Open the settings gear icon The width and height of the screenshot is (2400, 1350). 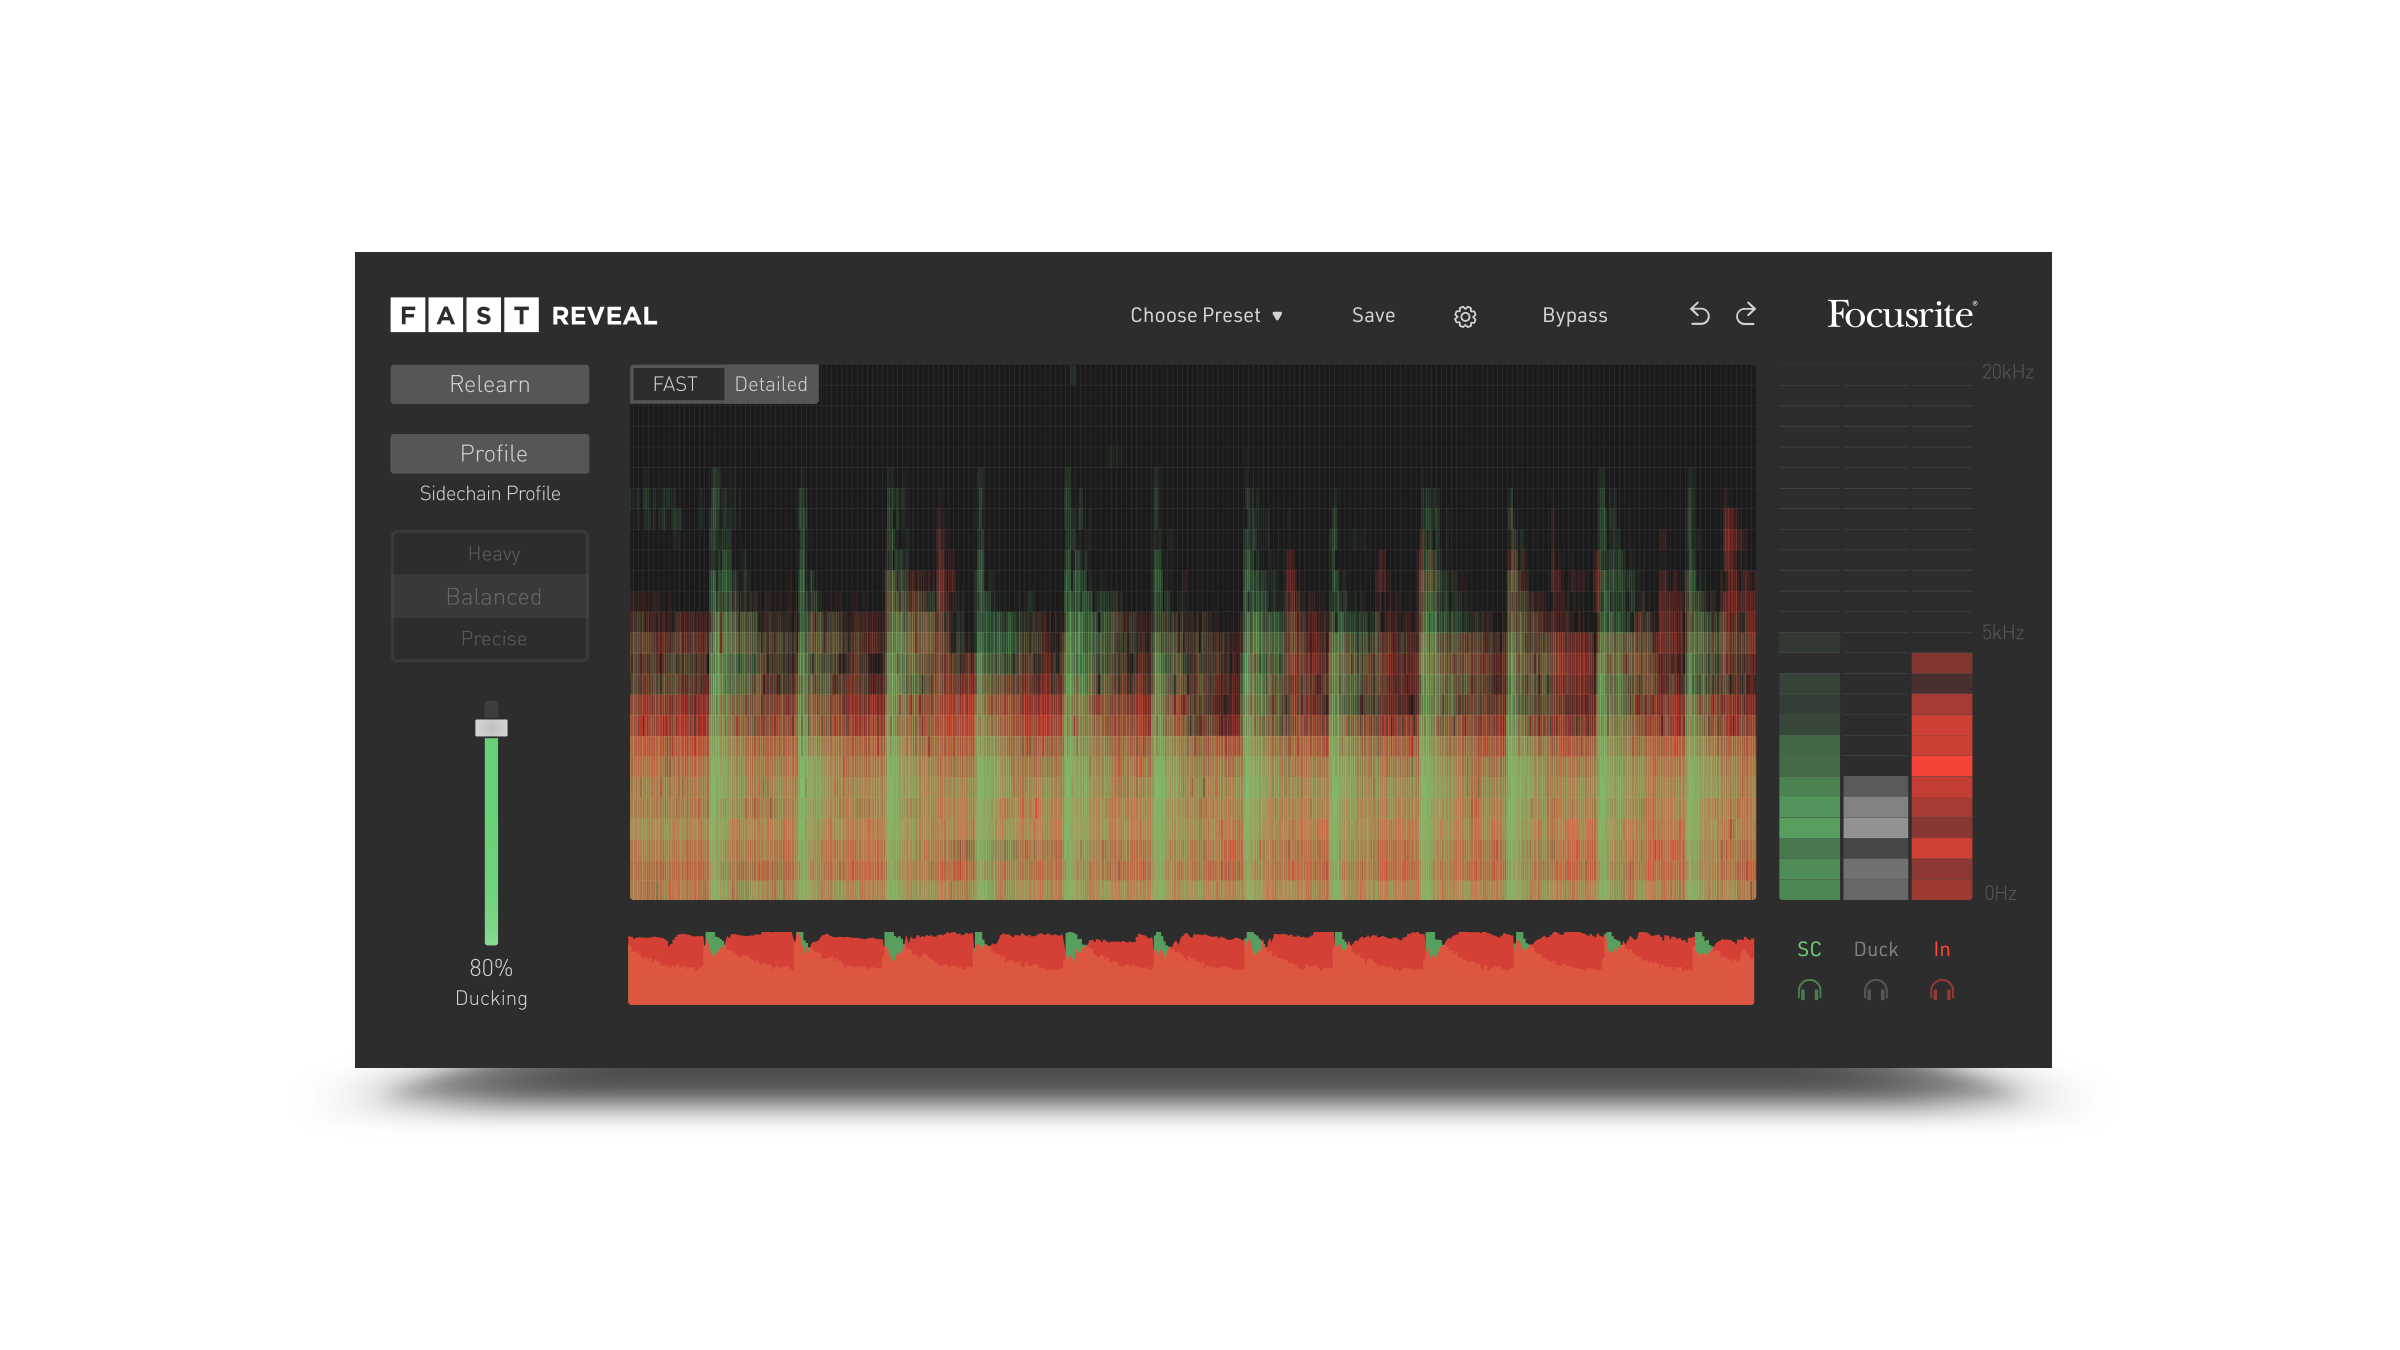pyautogui.click(x=1465, y=316)
